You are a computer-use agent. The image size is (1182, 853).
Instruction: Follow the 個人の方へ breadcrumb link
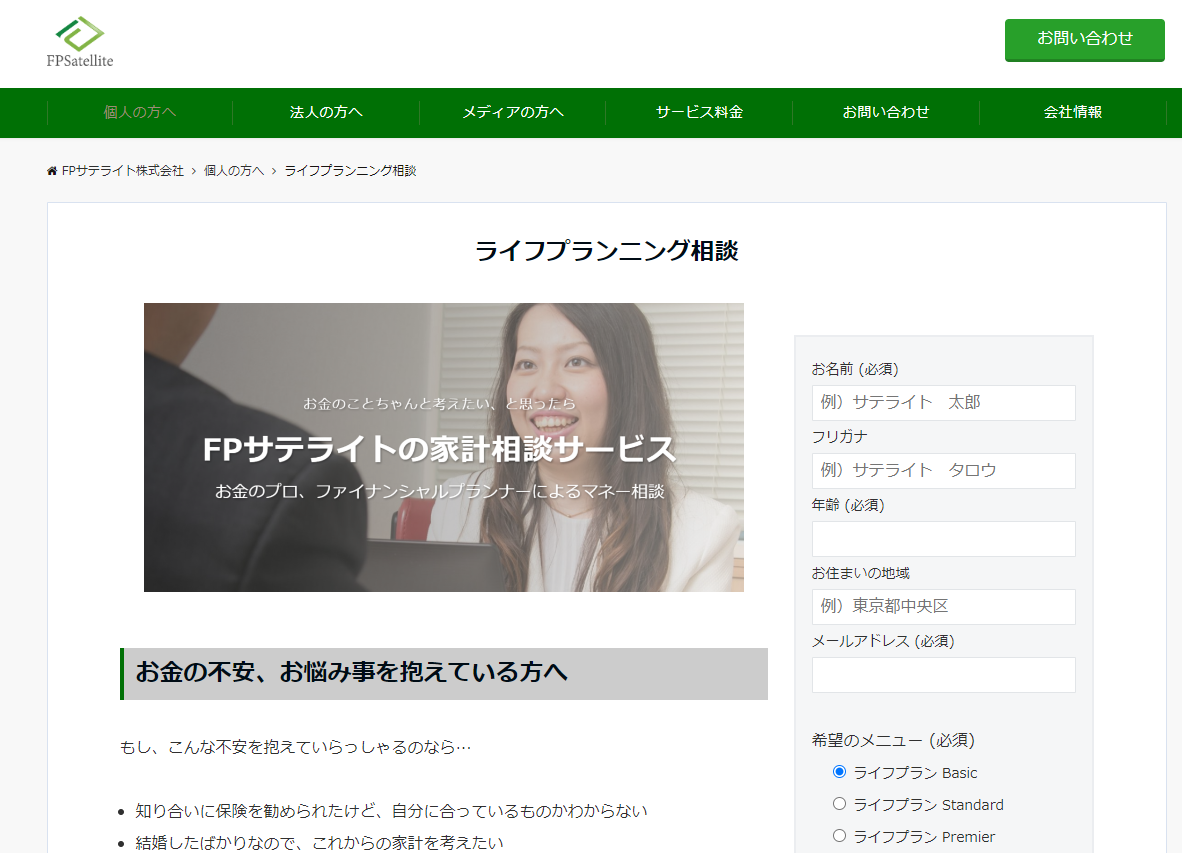234,171
